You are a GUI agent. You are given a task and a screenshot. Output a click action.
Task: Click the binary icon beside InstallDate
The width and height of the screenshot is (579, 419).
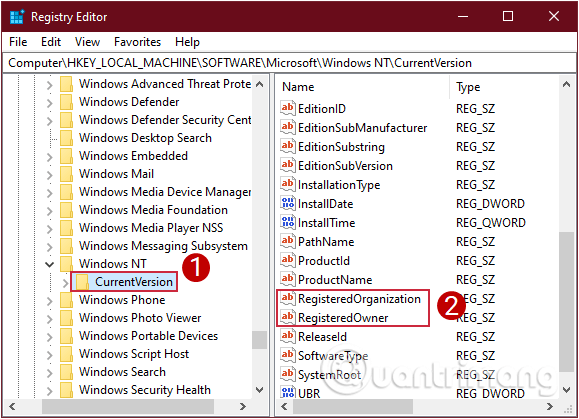(288, 203)
